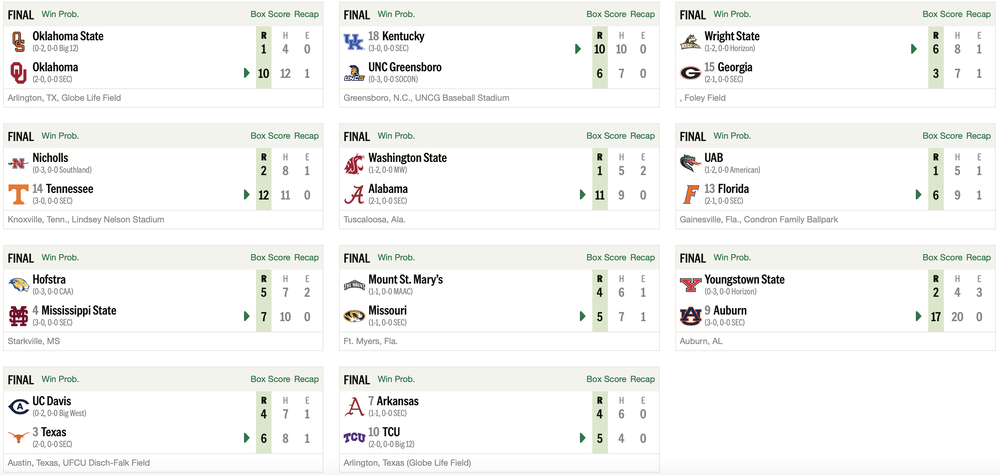This screenshot has width=1000, height=475.
Task: Open Recap for Wright State vs Georgia
Action: click(978, 14)
